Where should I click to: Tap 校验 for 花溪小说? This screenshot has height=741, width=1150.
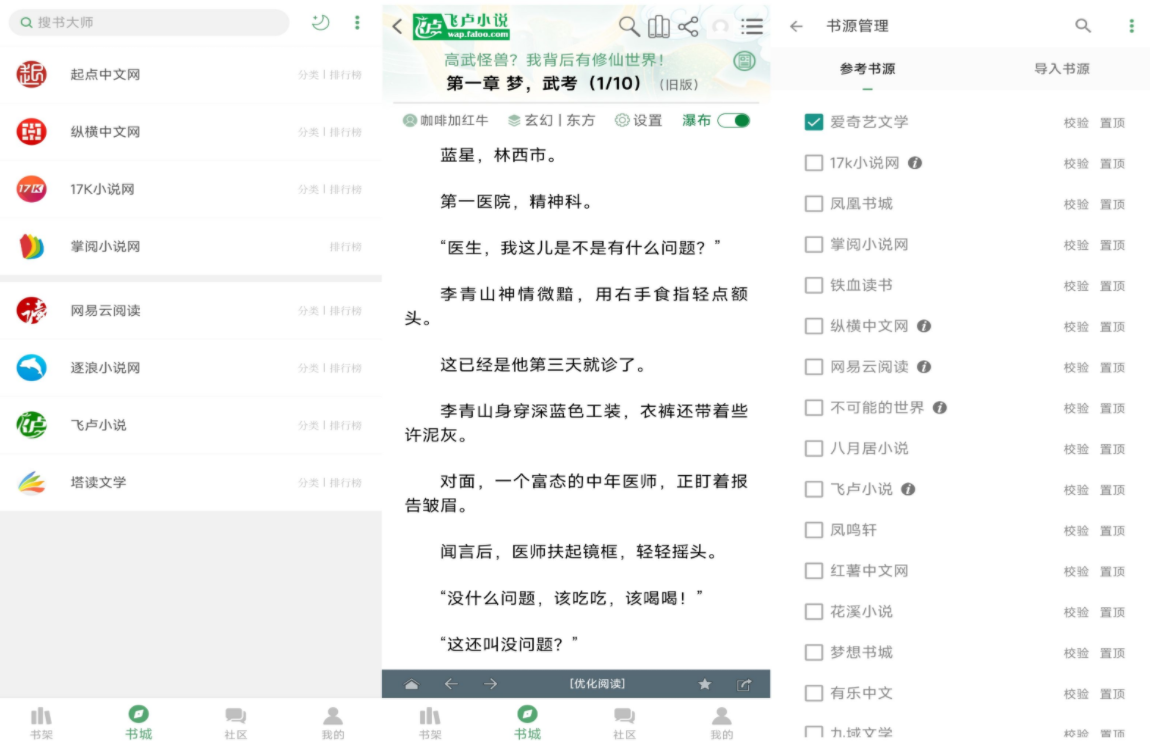point(1076,612)
